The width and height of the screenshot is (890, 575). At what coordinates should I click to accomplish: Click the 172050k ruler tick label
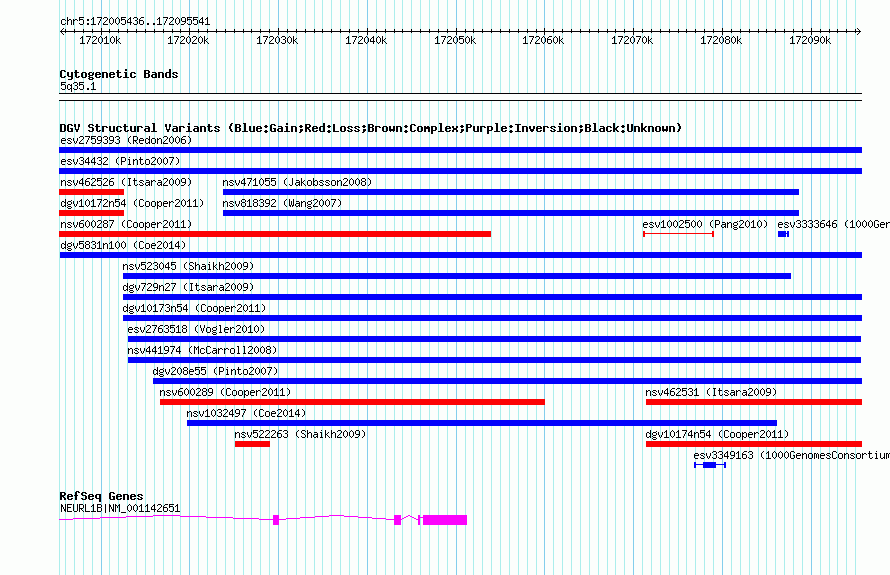pyautogui.click(x=455, y=40)
